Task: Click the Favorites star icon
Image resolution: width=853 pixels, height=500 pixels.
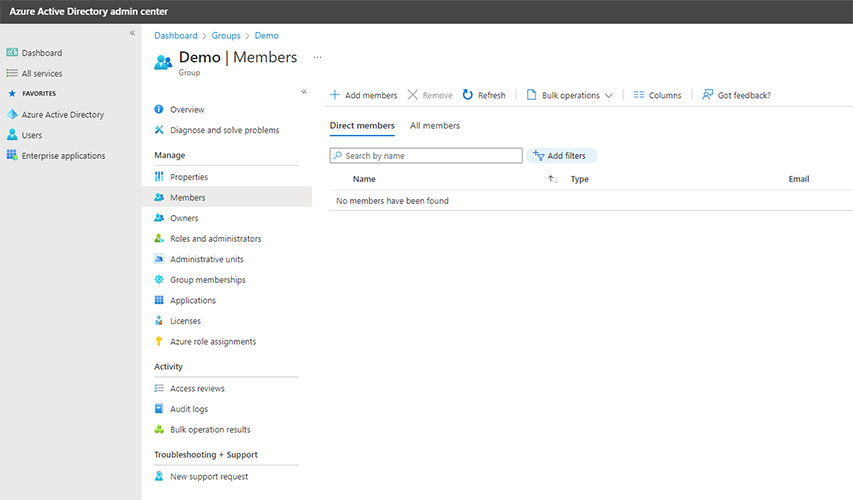Action: coord(12,94)
